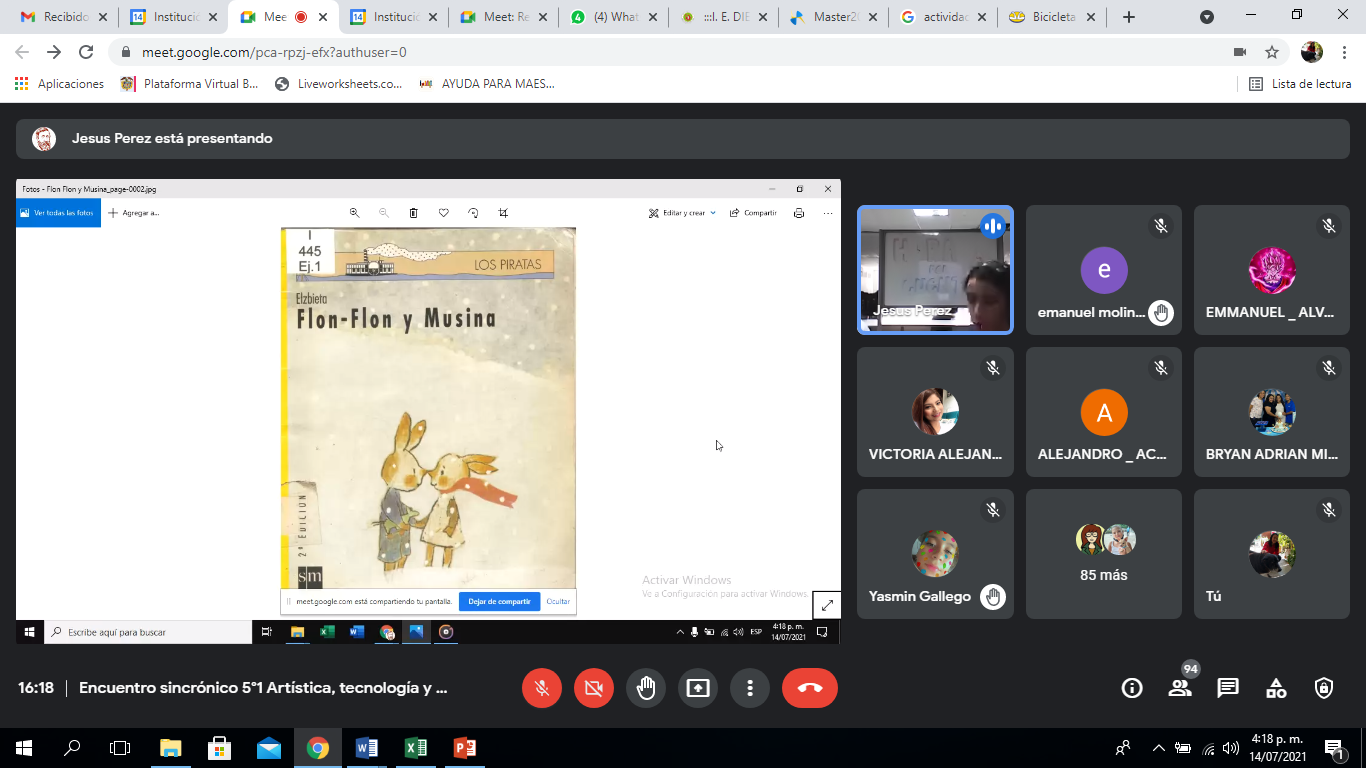The image size is (1366, 768).
Task: Switch to the actividad Google tab
Action: coord(943,17)
